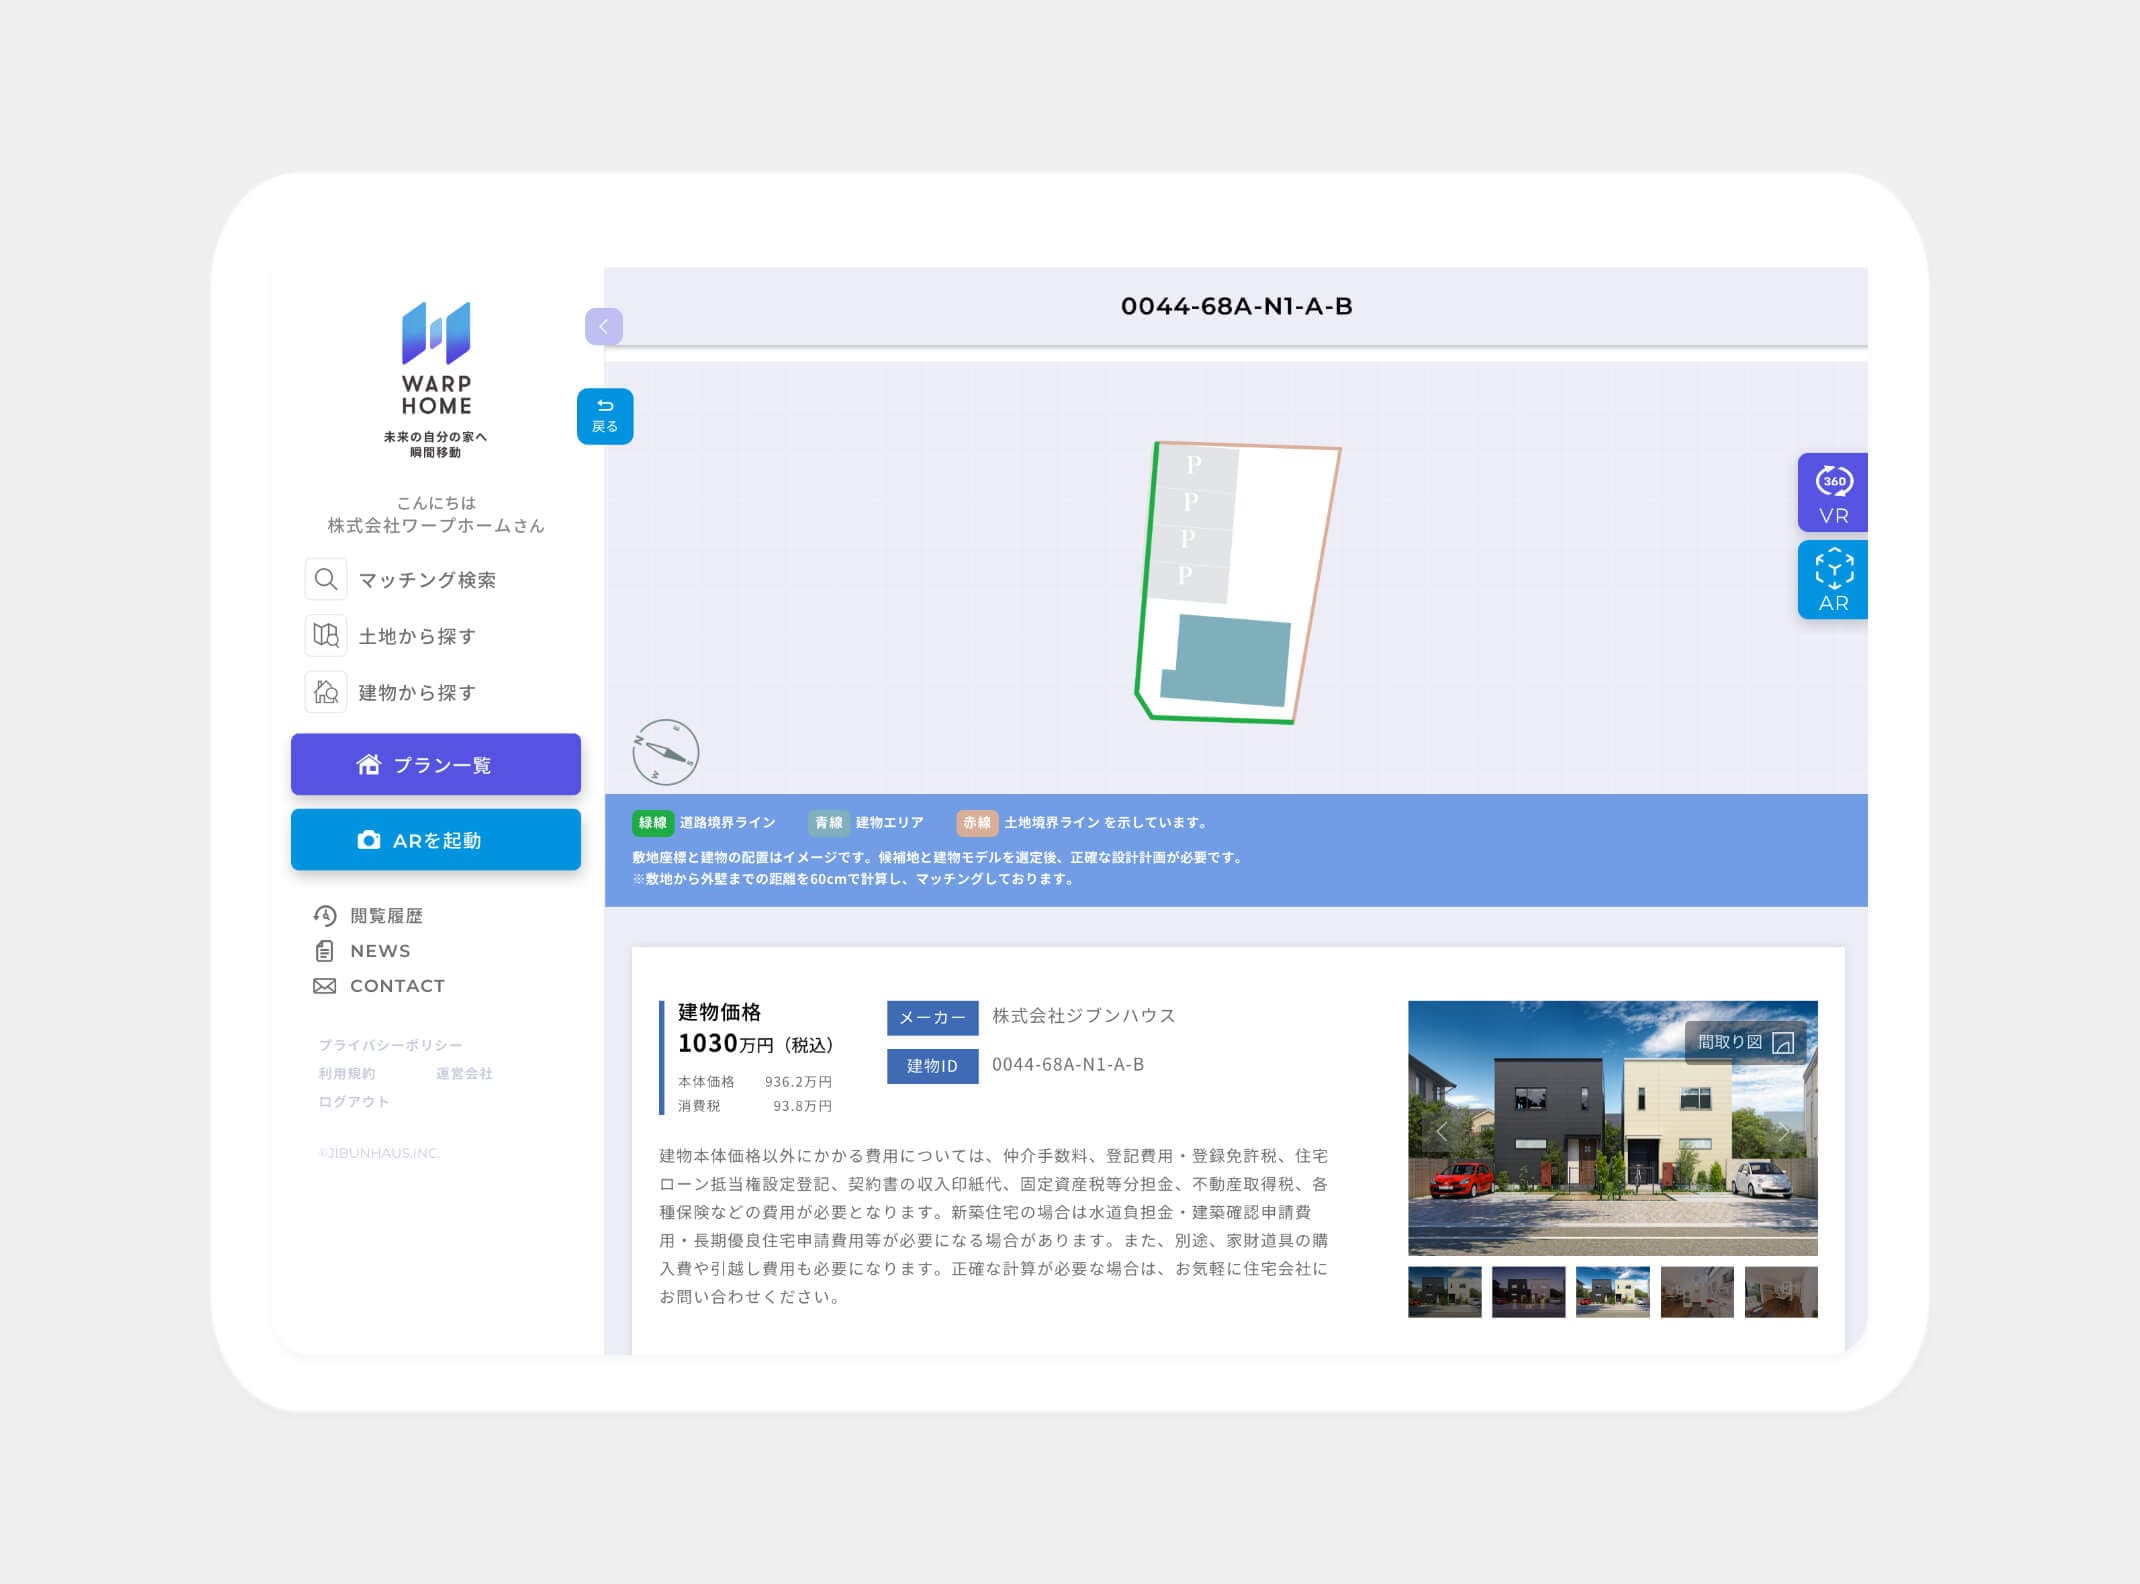Viewport: 2140px width, 1584px height.
Task: Go to previous house photo
Action: (x=1441, y=1131)
